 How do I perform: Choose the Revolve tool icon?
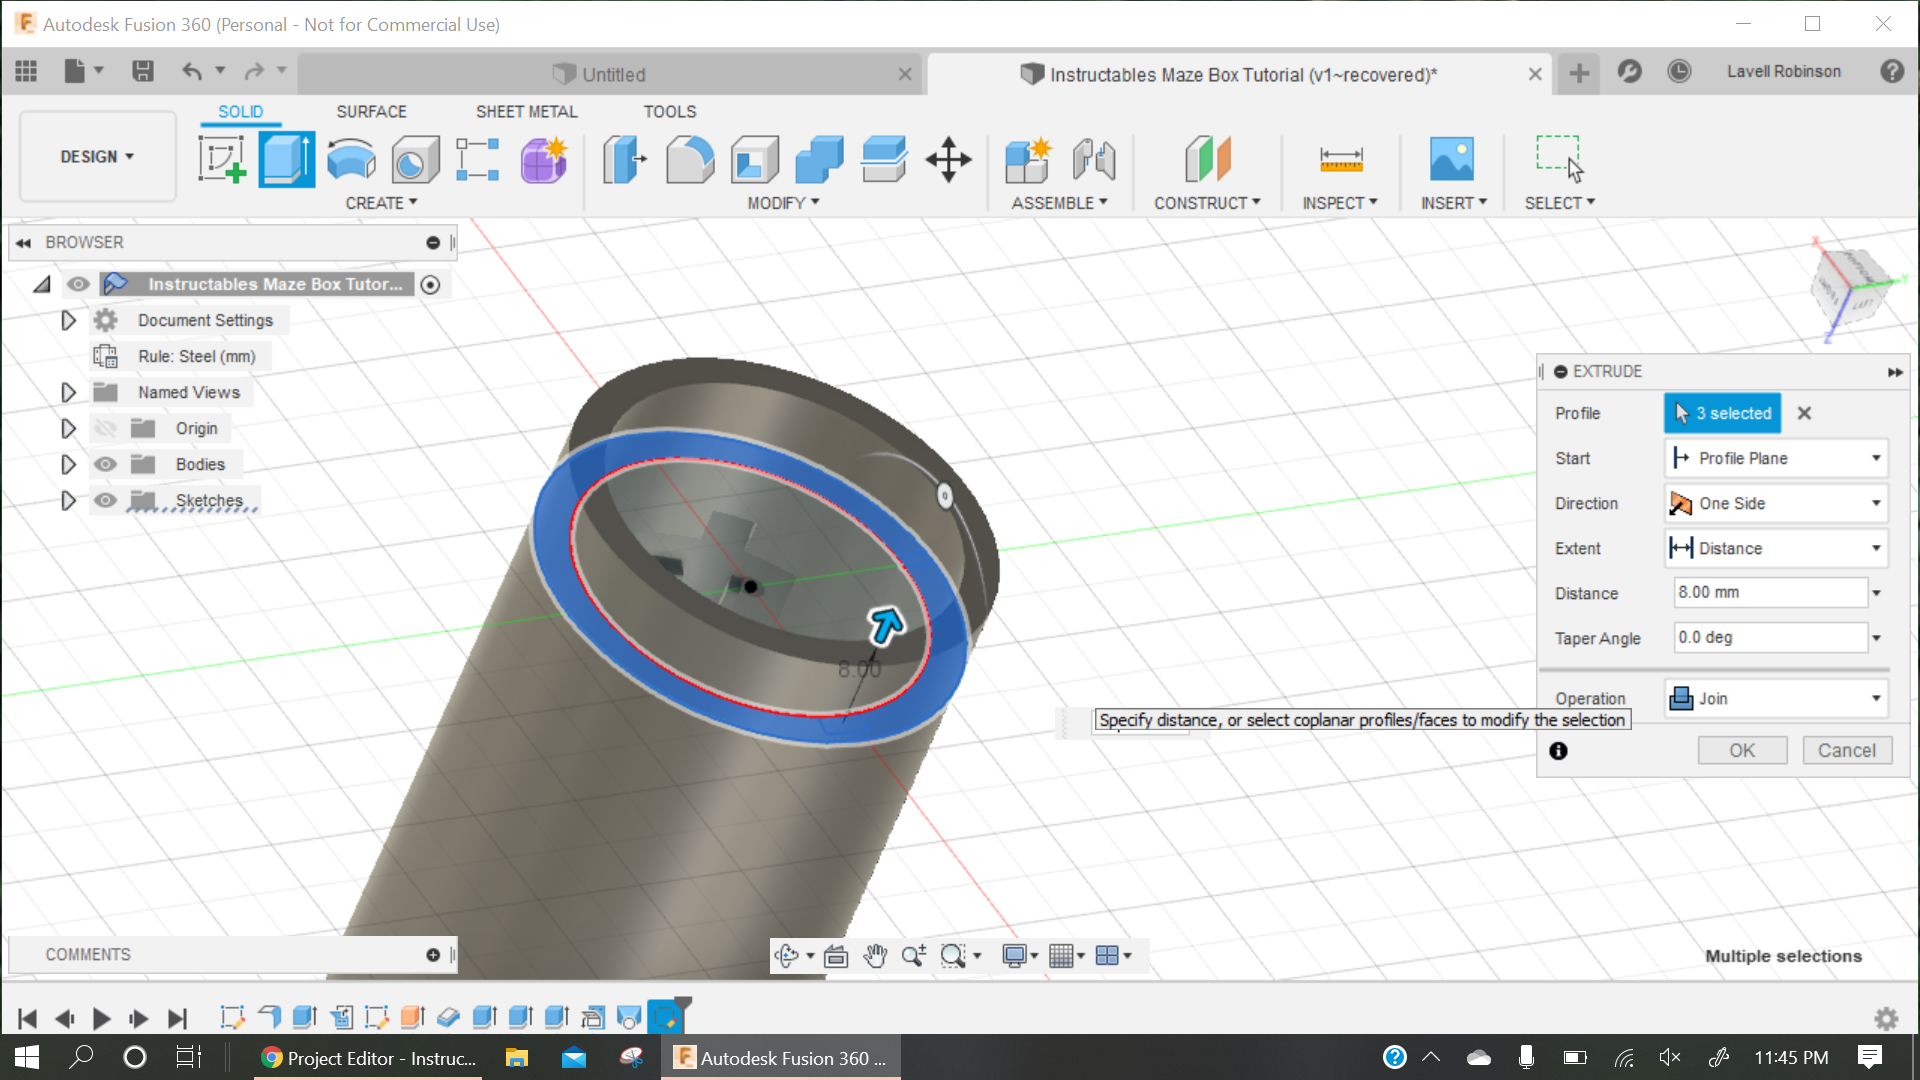[x=351, y=159]
